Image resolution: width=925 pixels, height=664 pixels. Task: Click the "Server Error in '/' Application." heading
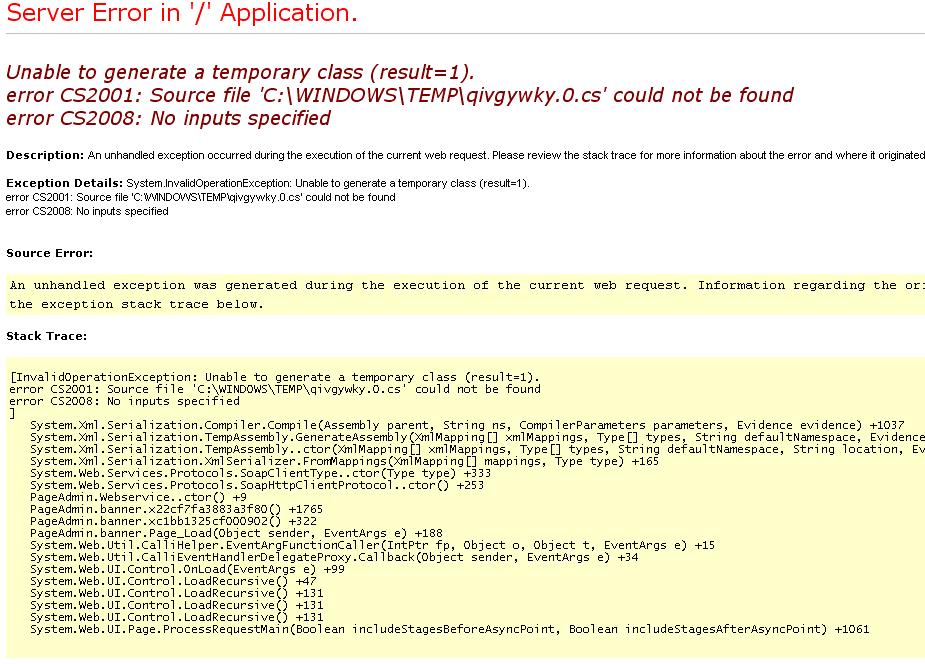coord(182,14)
